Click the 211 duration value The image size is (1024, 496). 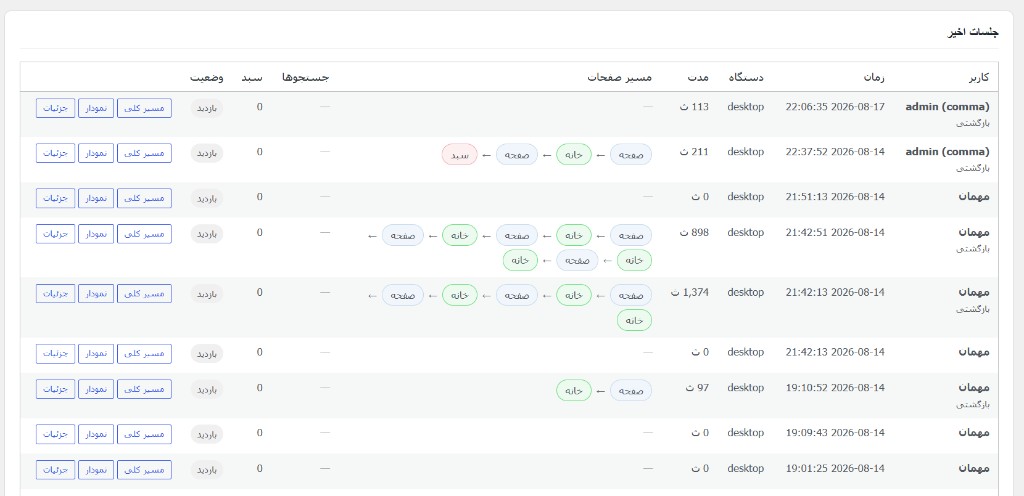tap(695, 152)
